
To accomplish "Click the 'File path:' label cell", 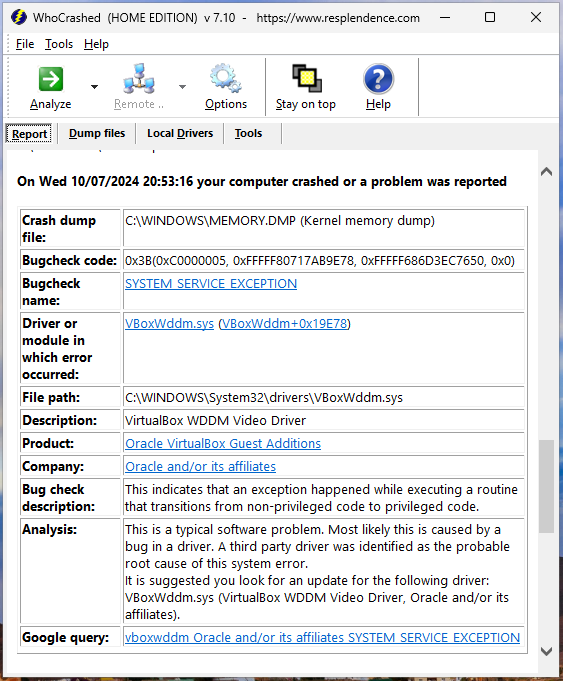I will coord(70,397).
